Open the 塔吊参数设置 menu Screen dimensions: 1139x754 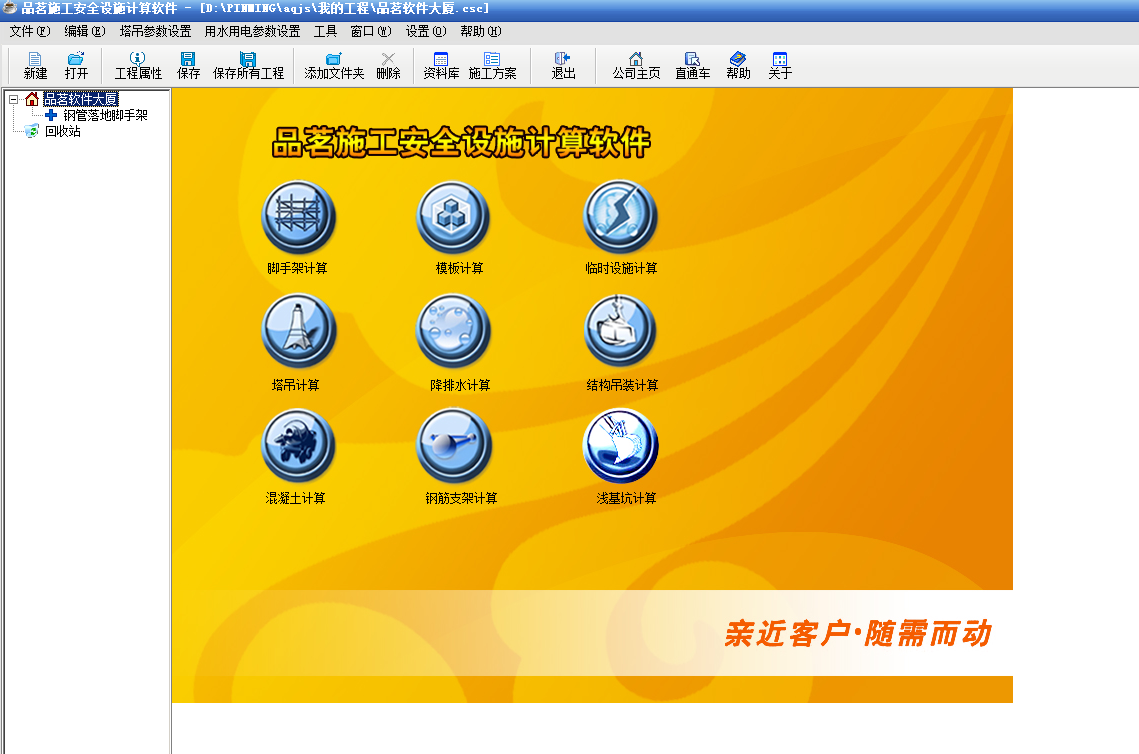coord(155,31)
